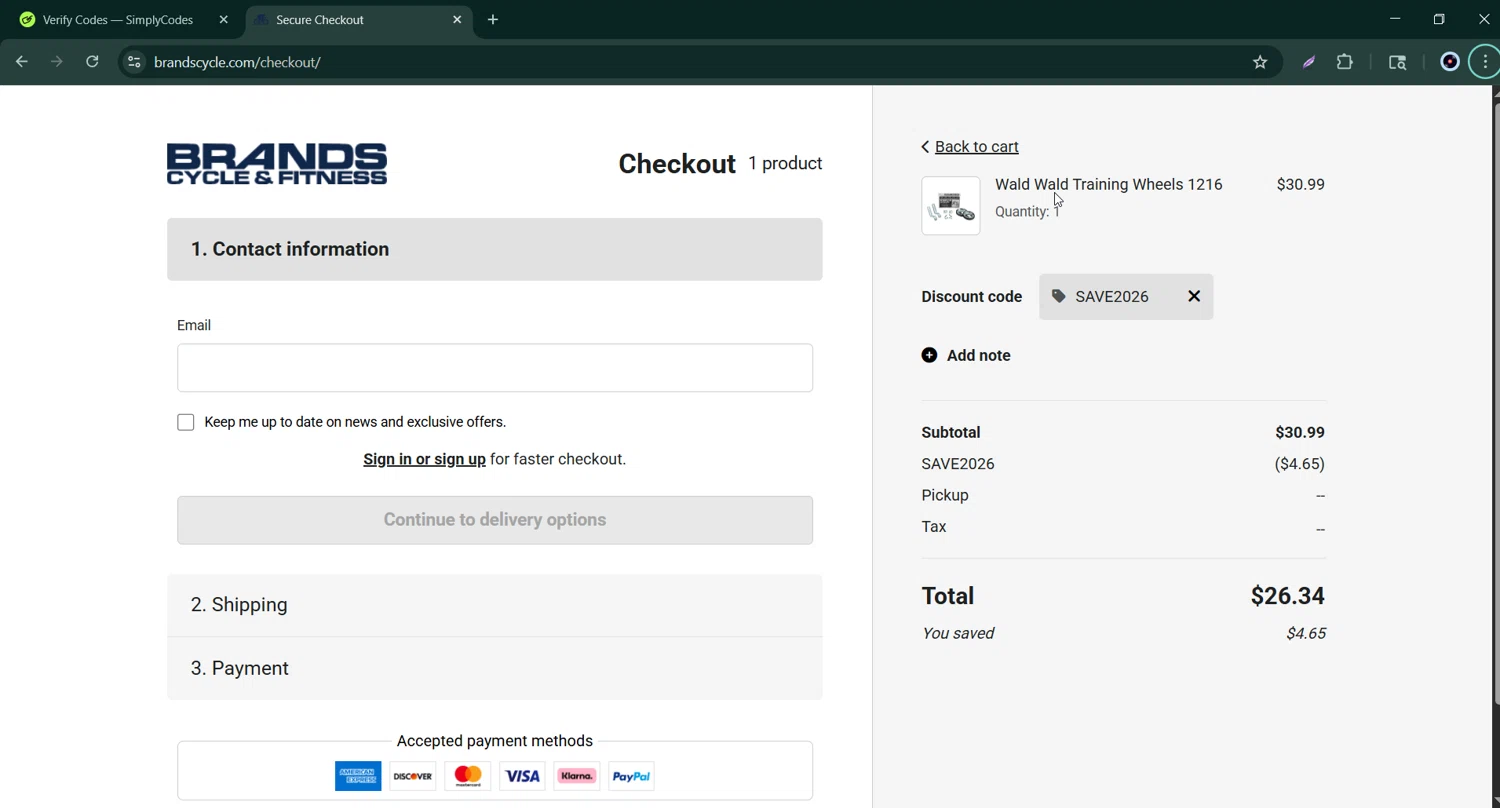View site information icon in address bar
1500x808 pixels.
pyautogui.click(x=134, y=62)
